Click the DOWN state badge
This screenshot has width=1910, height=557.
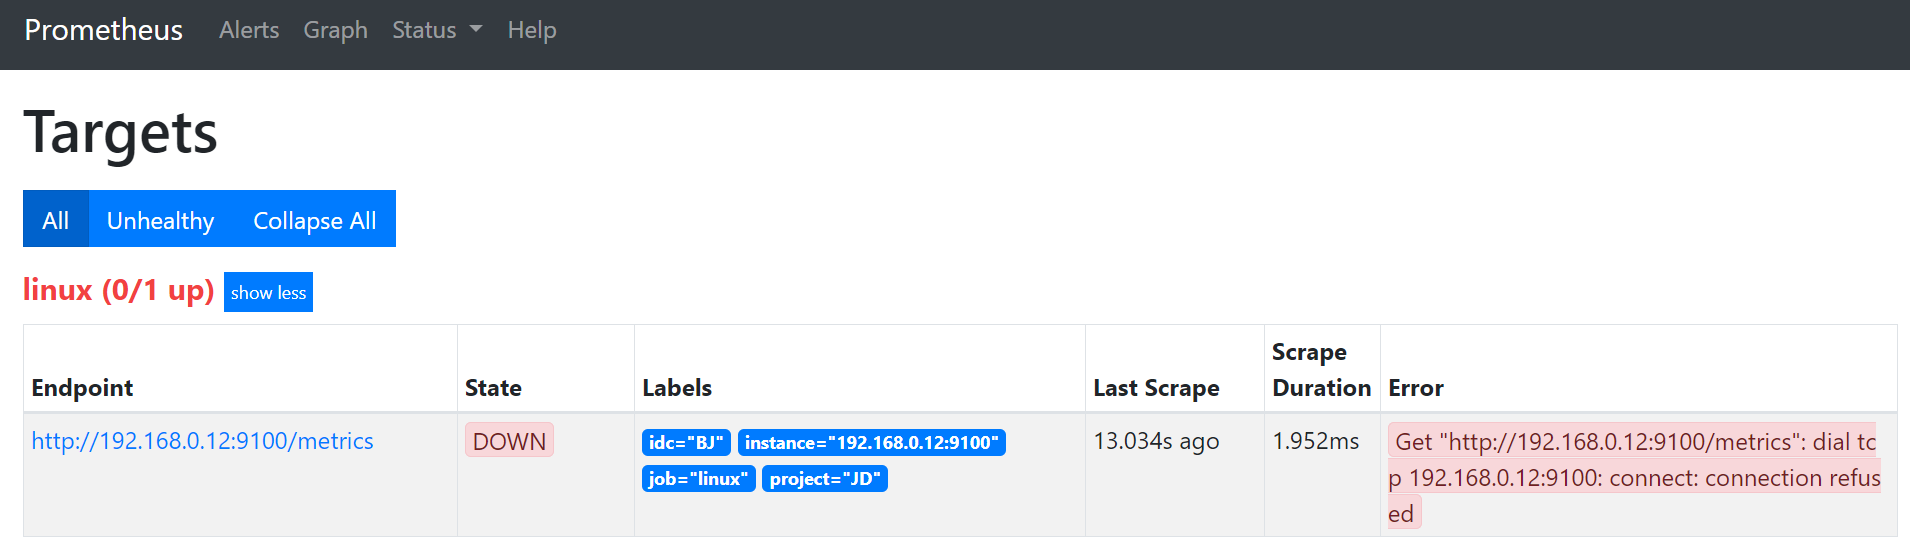coord(509,441)
